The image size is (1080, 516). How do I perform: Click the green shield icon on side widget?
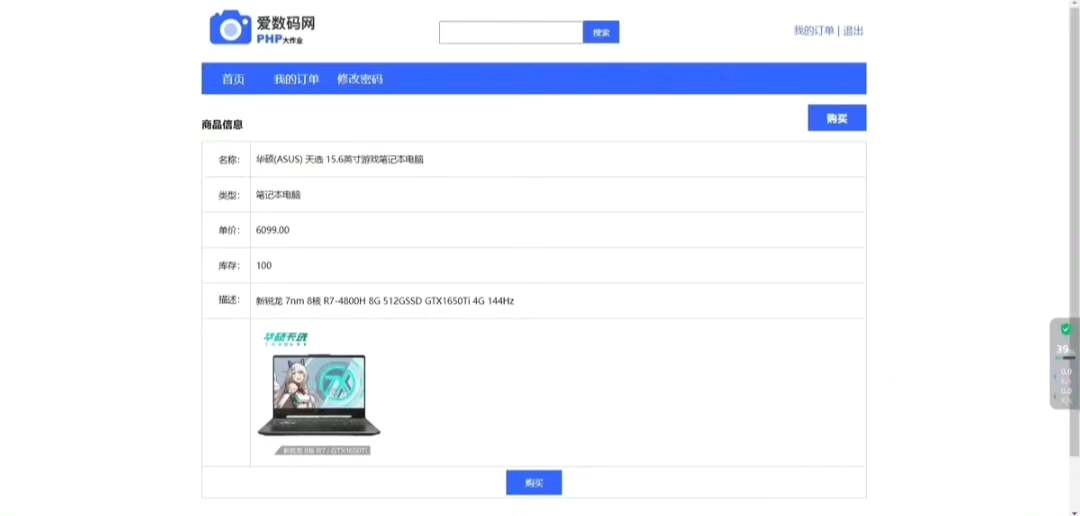click(1066, 329)
